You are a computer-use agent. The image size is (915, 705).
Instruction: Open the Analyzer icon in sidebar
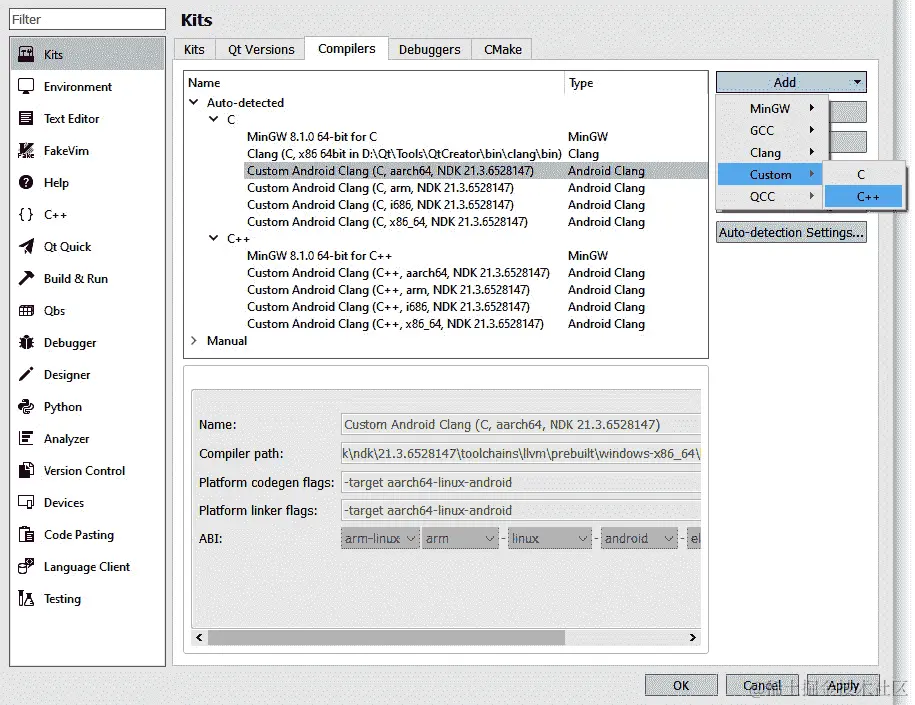click(x=26, y=438)
